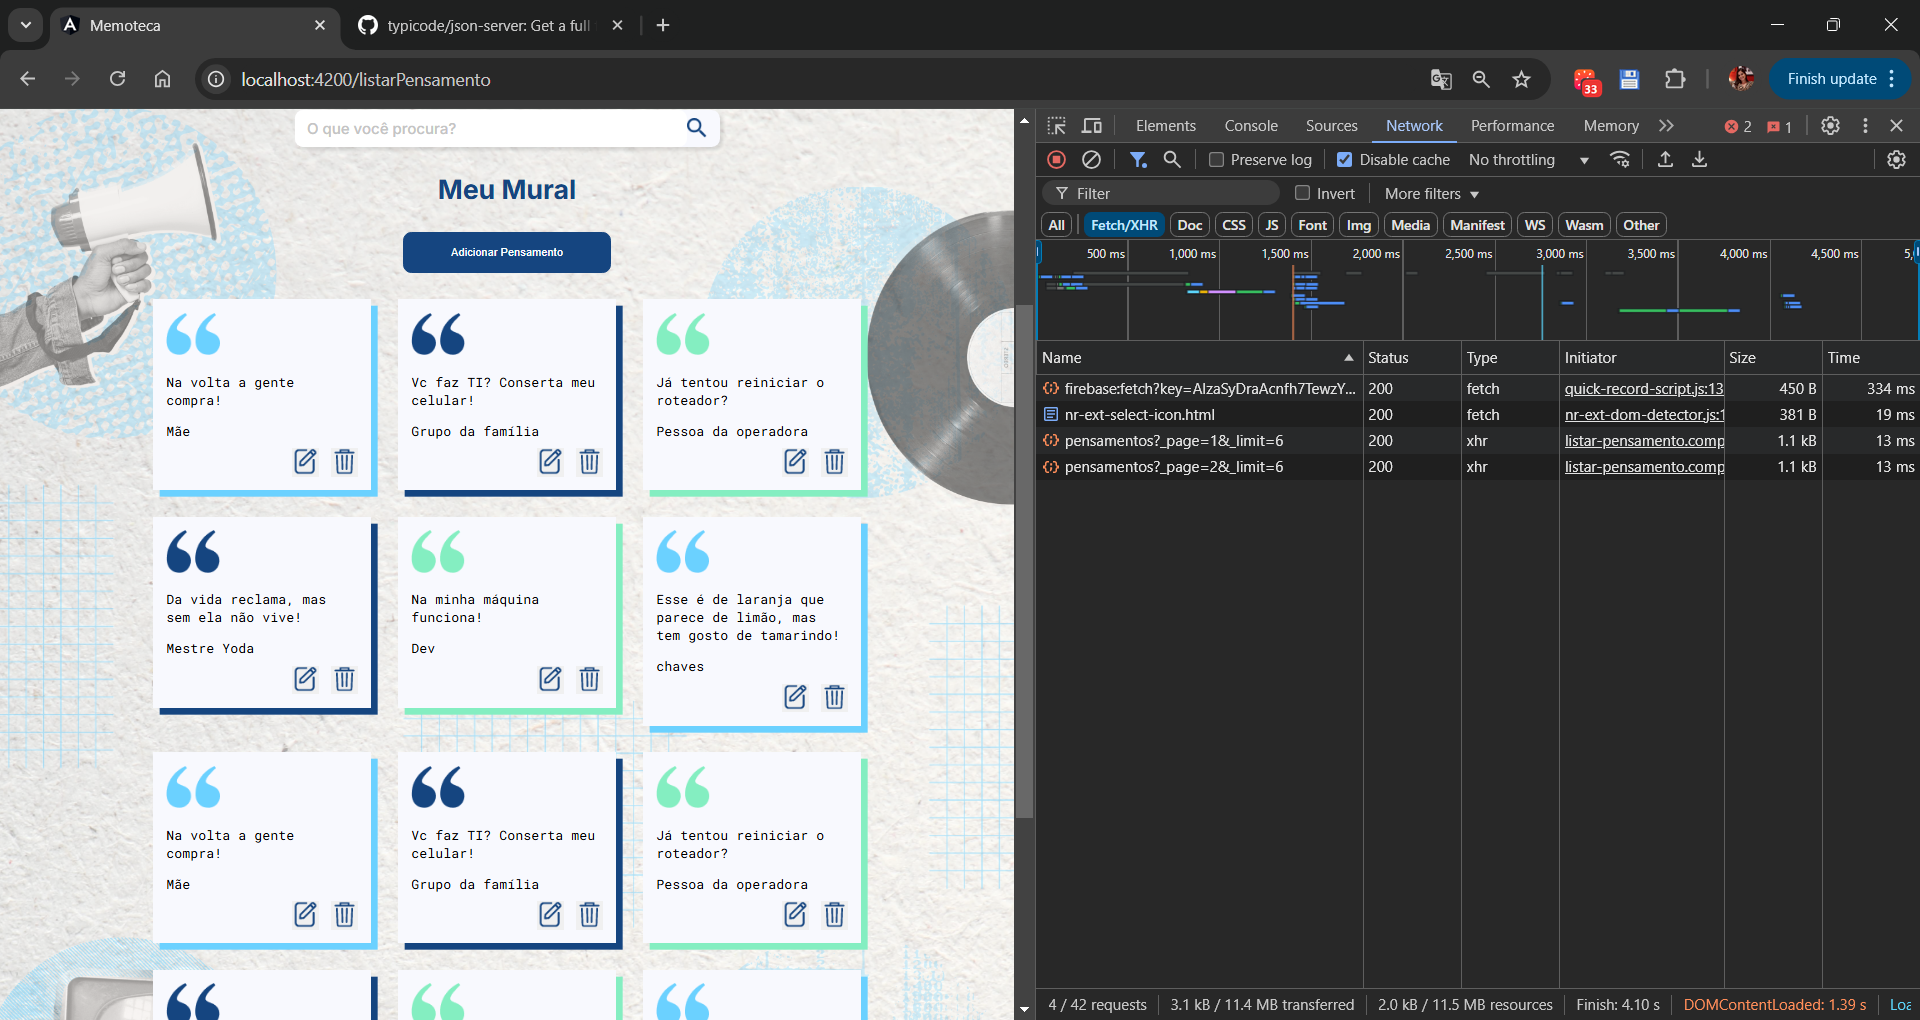Screen dimensions: 1920x1020
Task: Toggle the All request type filter
Action: [x=1056, y=225]
